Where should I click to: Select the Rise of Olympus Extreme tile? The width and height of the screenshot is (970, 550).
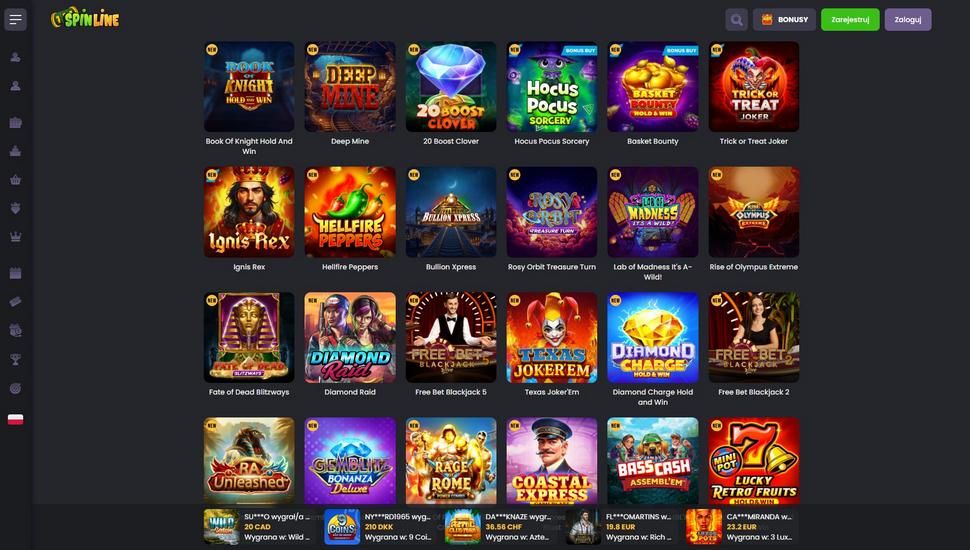coord(753,212)
